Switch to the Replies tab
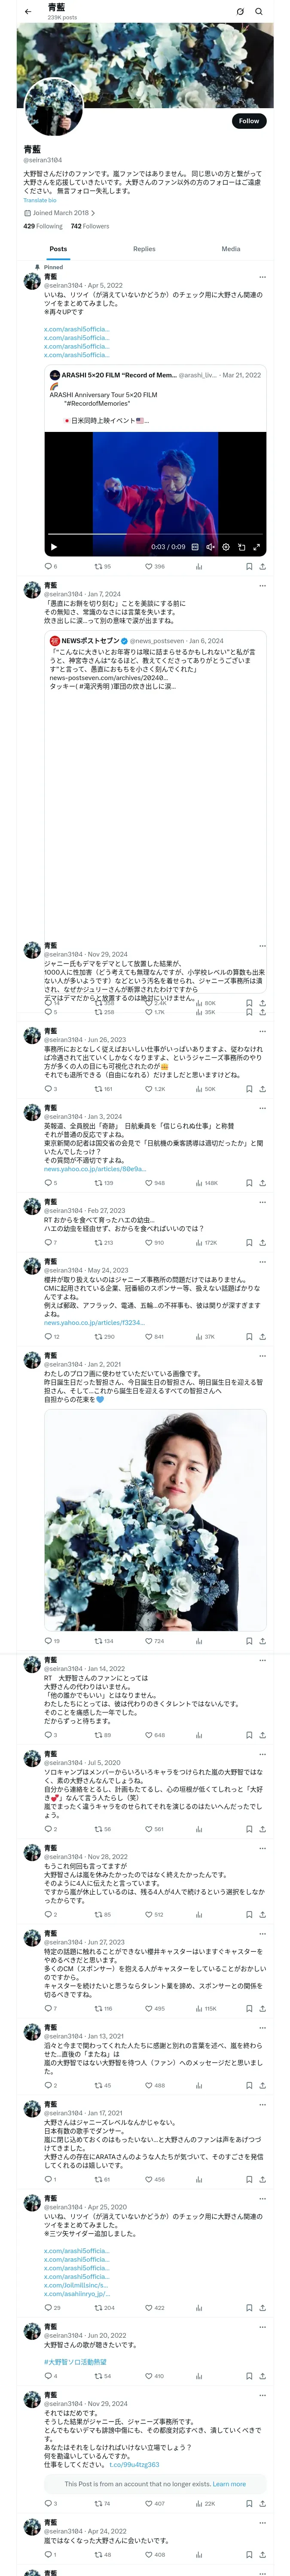 (144, 249)
